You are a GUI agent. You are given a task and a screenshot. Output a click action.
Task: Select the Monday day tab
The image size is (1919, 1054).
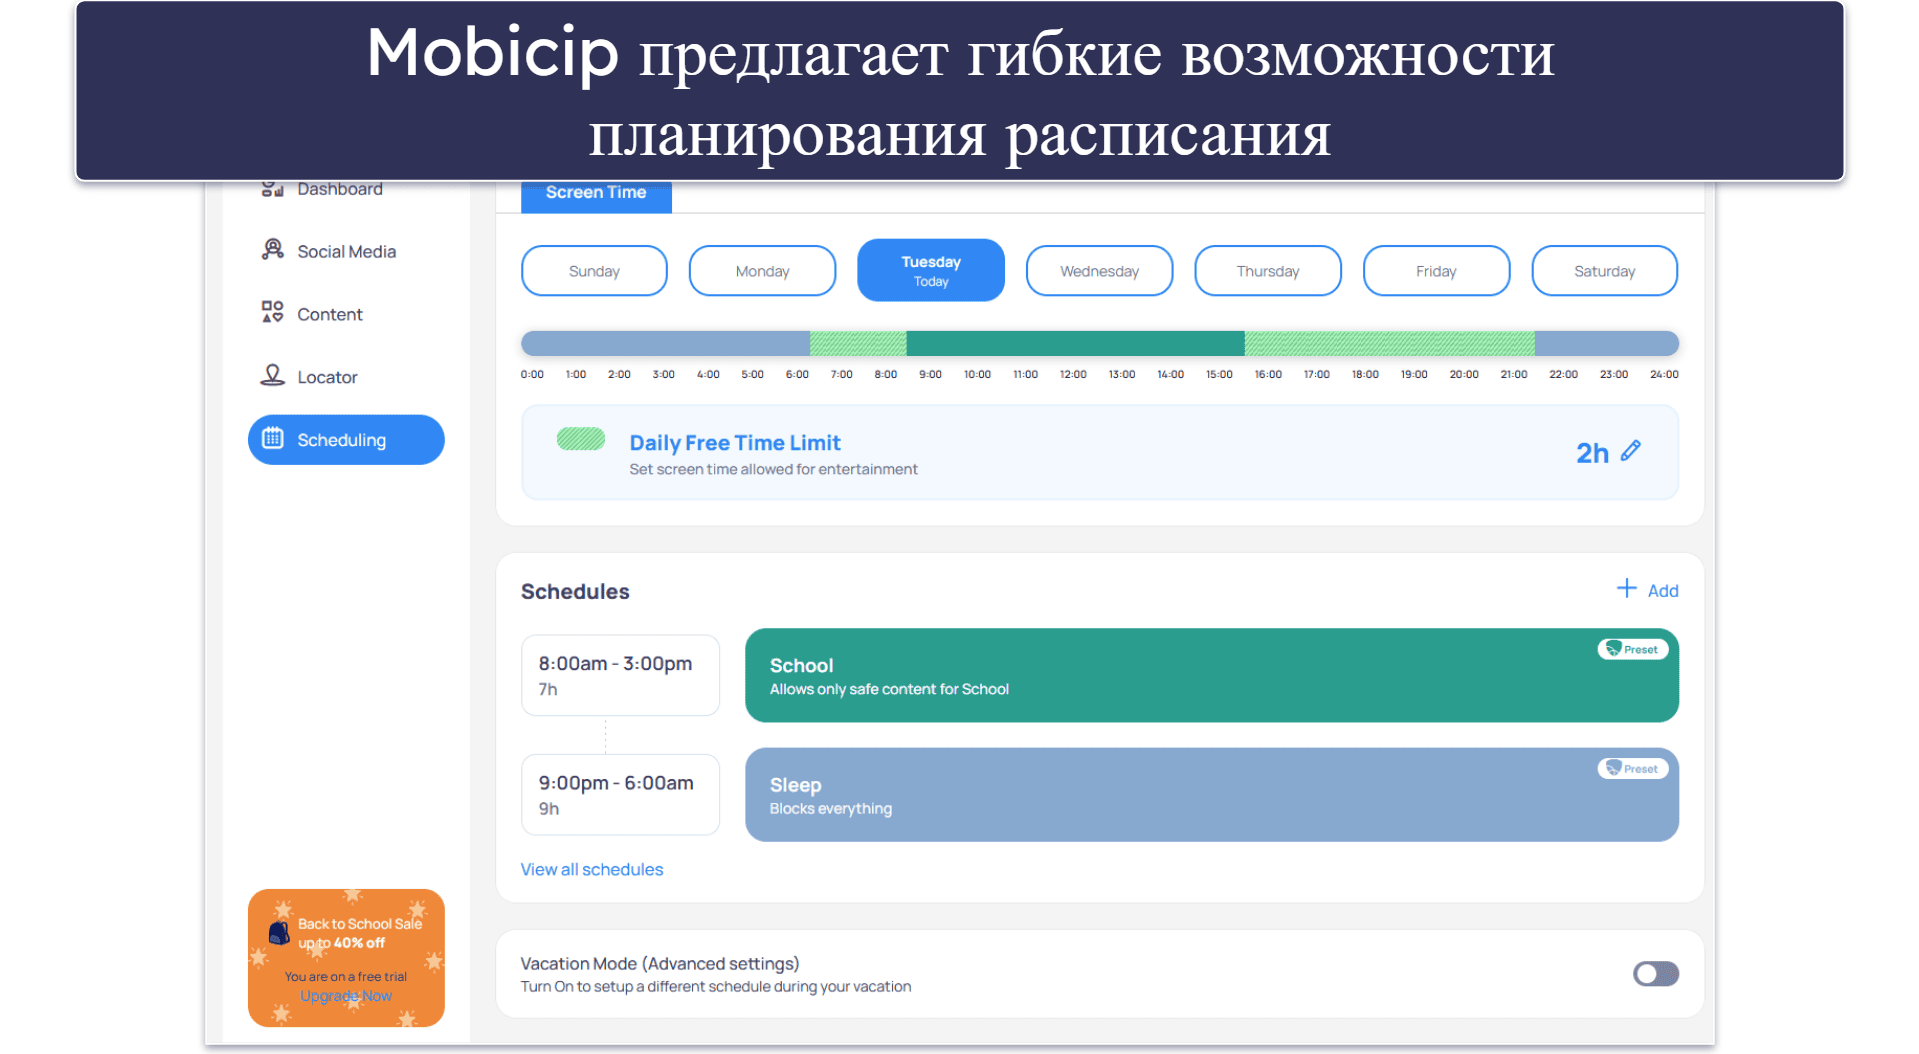[762, 271]
